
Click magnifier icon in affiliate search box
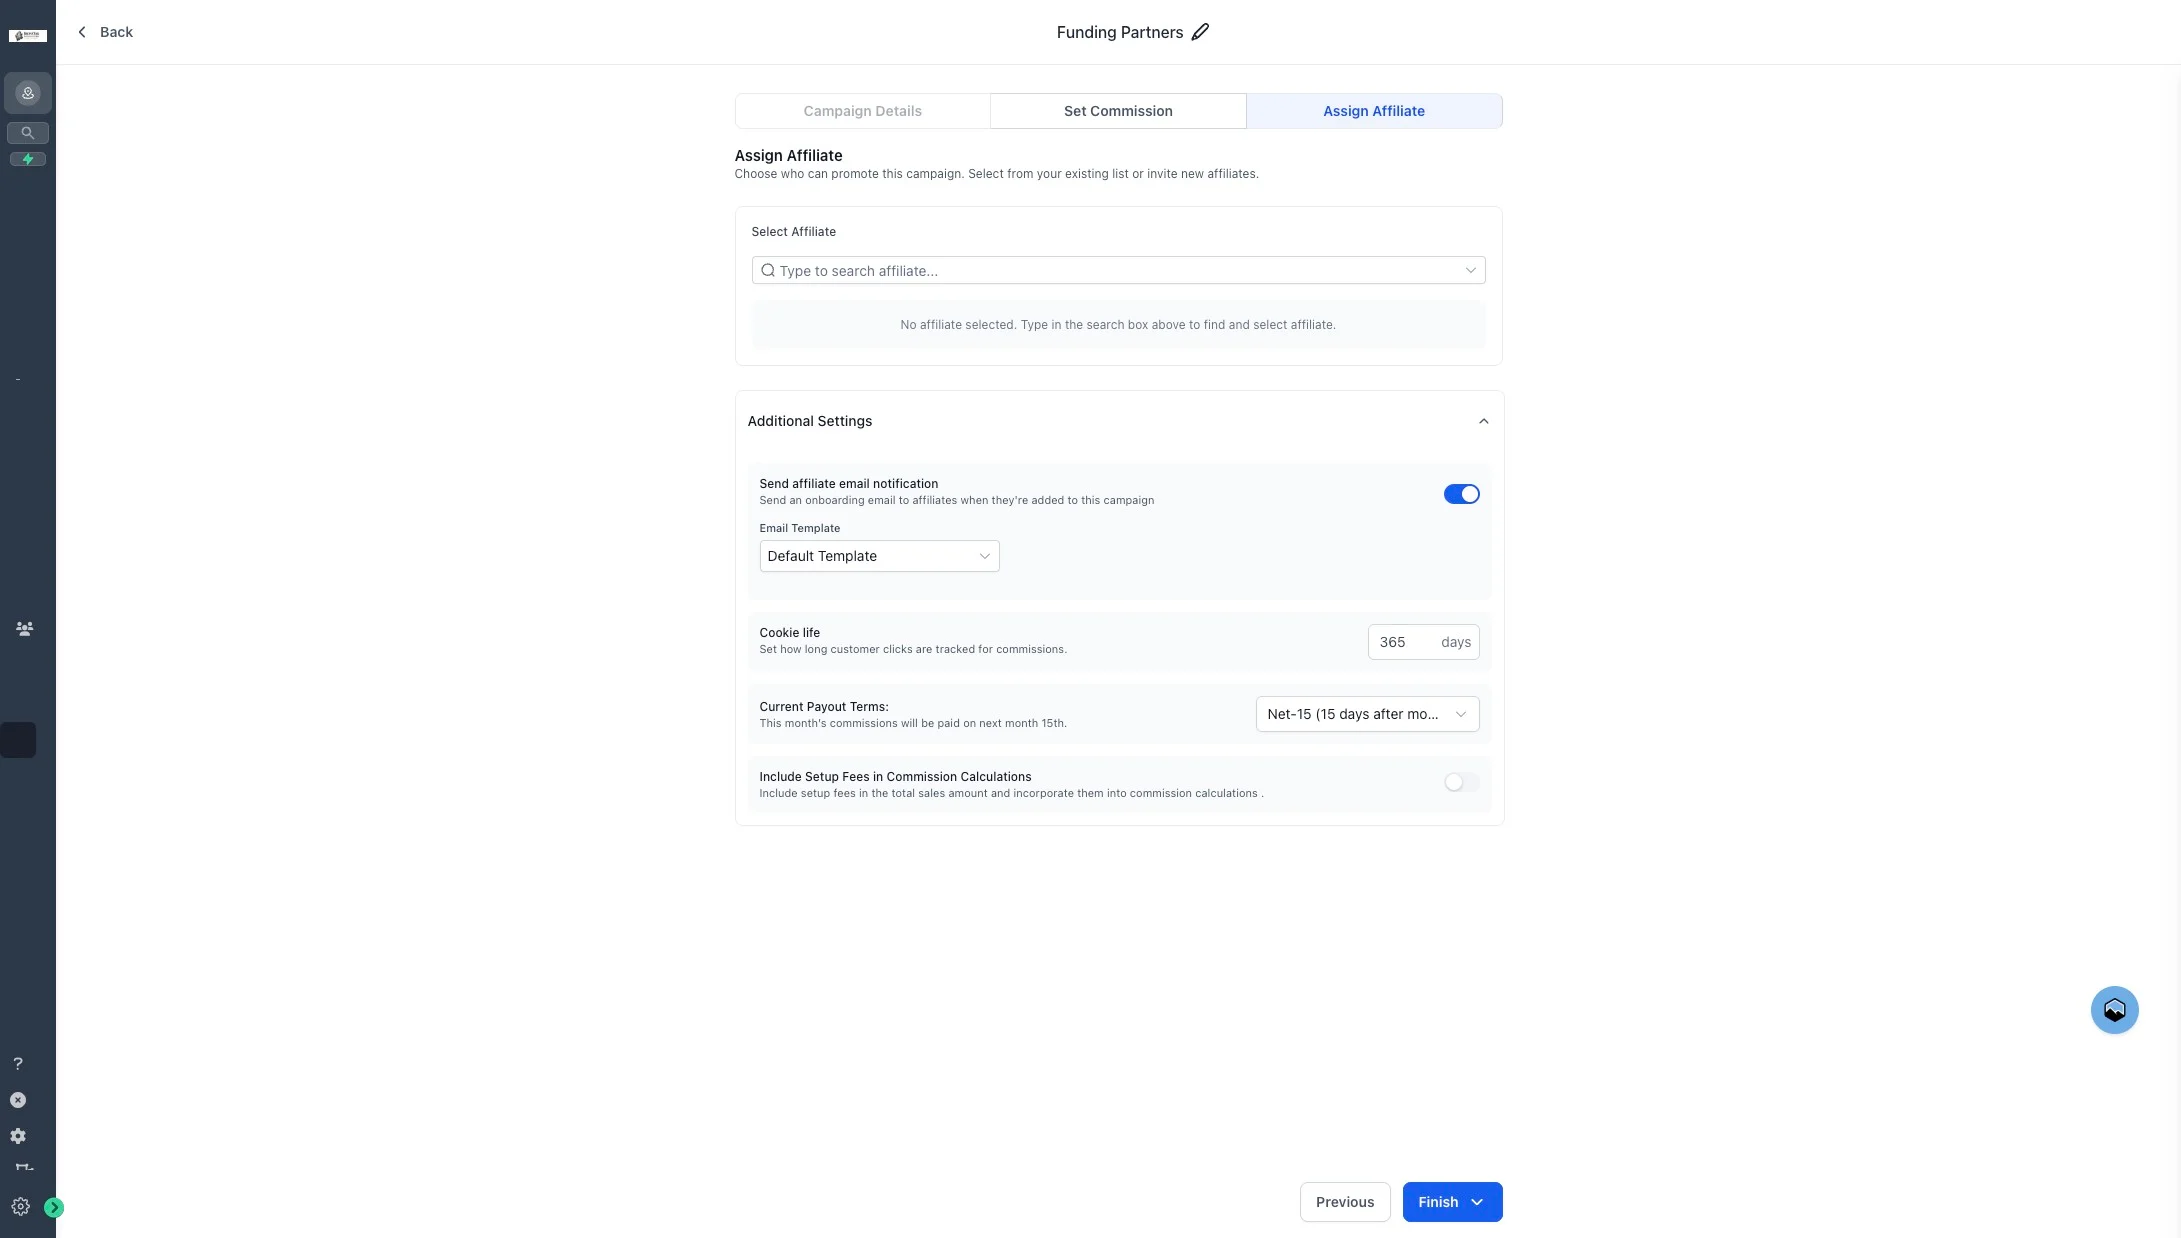(768, 270)
